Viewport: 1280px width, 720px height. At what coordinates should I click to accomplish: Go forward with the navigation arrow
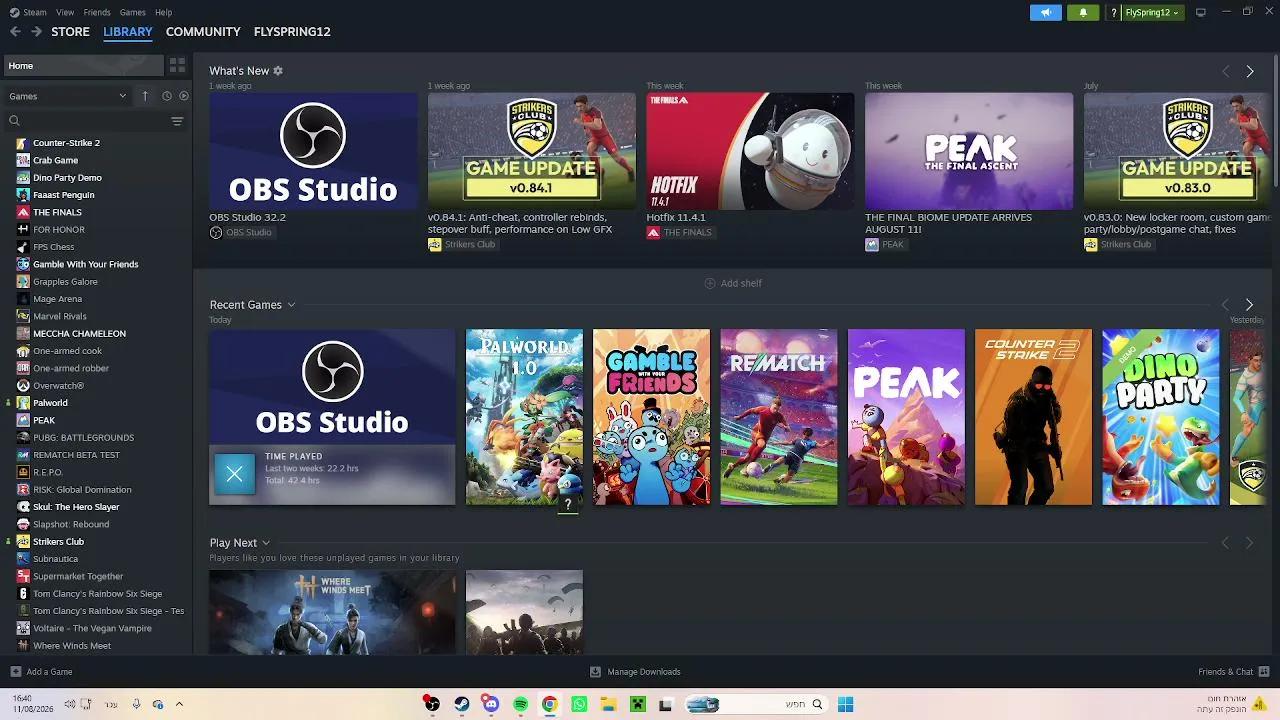36,32
